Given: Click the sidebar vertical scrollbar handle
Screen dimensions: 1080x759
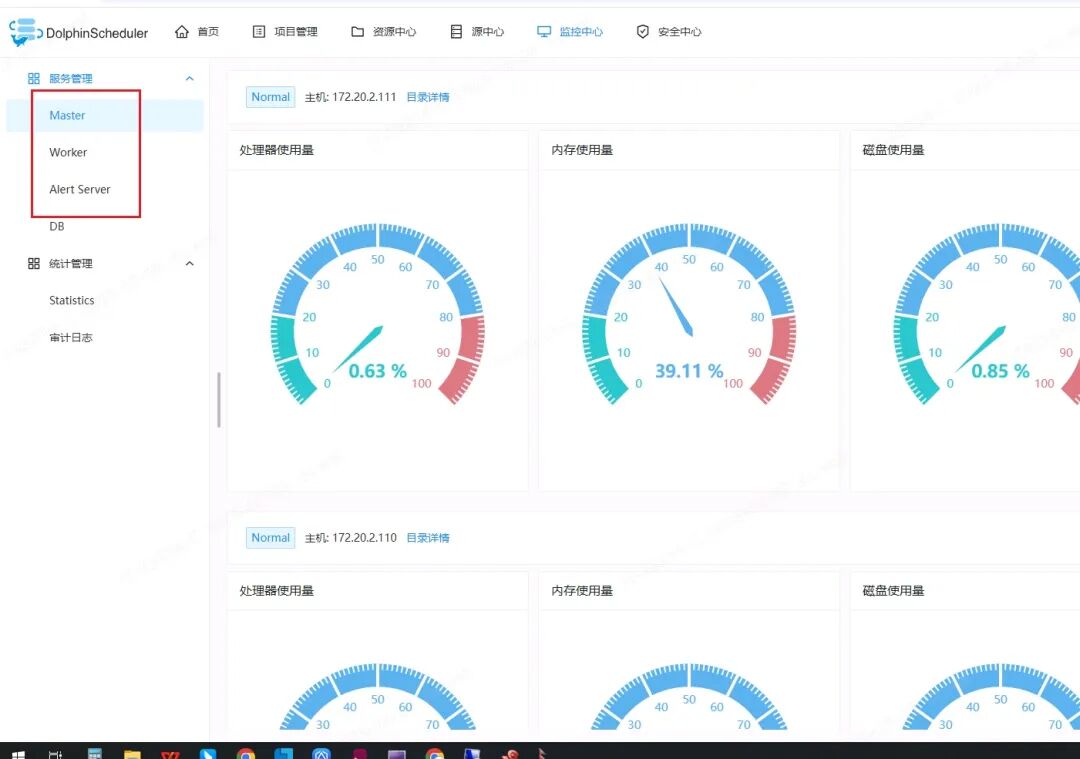Looking at the screenshot, I should pyautogui.click(x=219, y=399).
